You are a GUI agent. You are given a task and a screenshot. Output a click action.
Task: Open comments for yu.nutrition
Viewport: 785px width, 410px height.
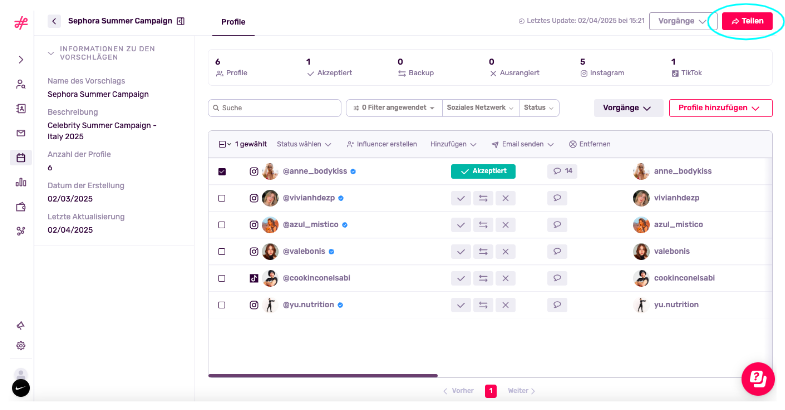[557, 305]
